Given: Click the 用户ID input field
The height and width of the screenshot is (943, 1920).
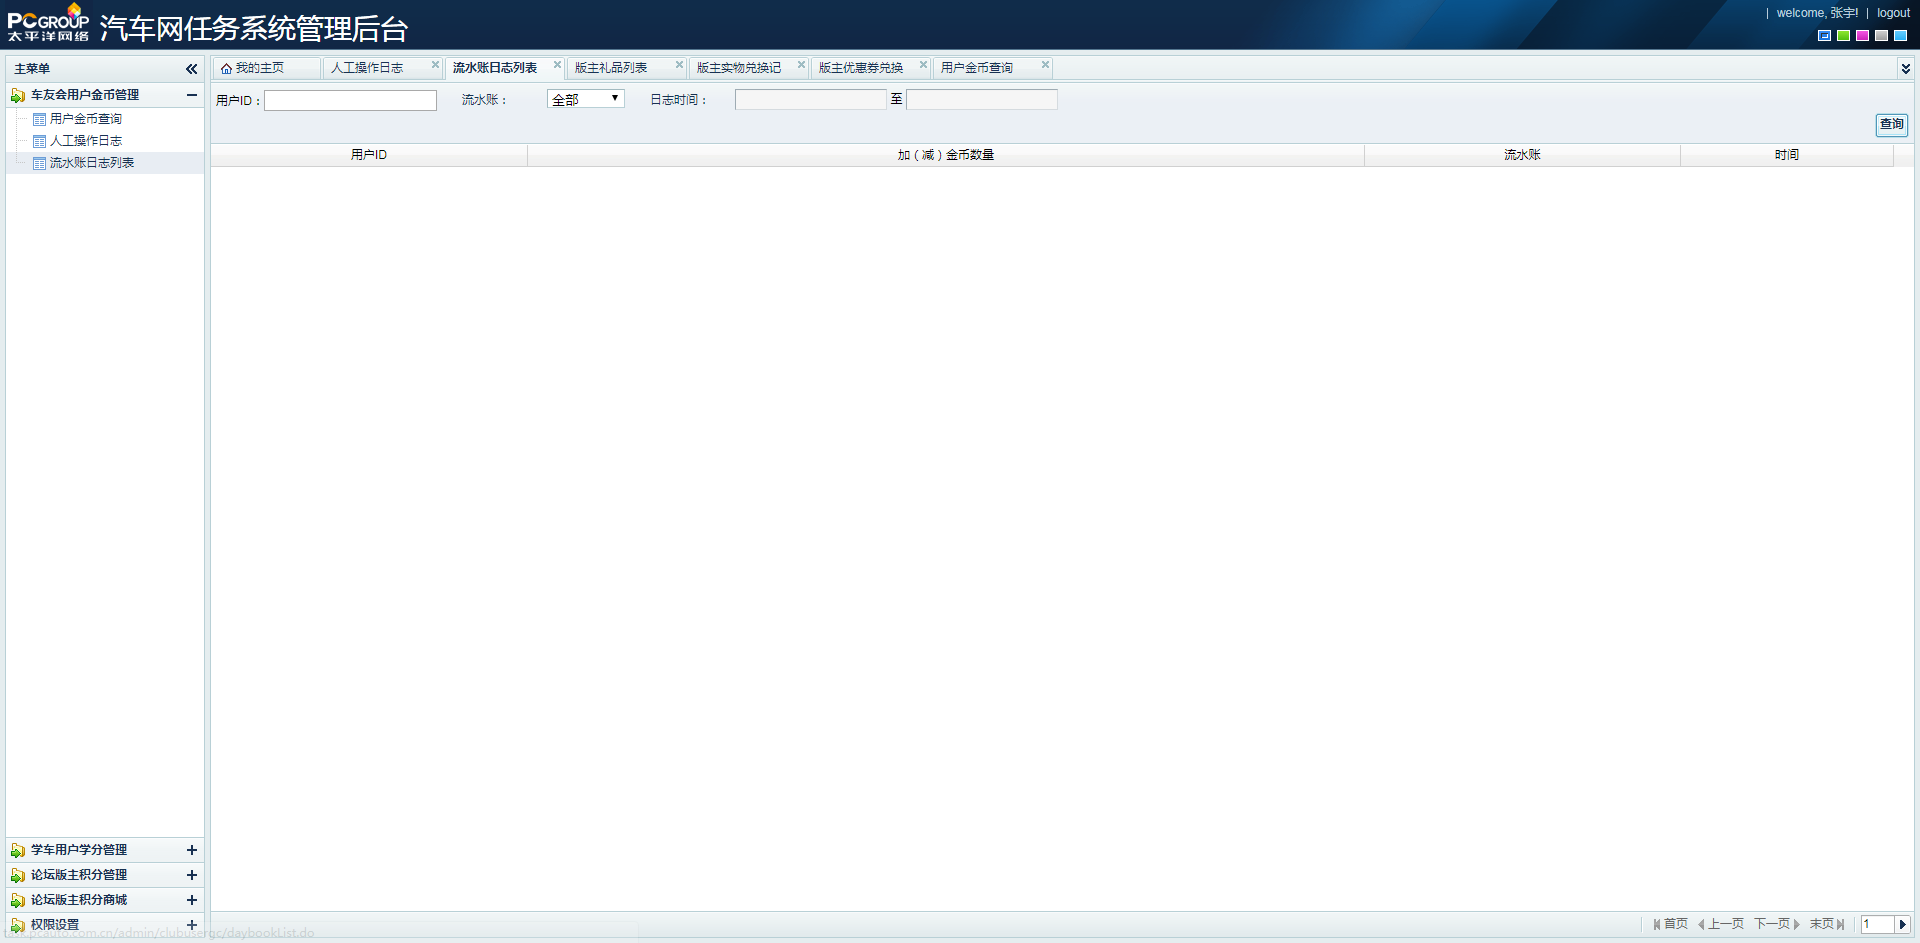Looking at the screenshot, I should click(x=350, y=101).
